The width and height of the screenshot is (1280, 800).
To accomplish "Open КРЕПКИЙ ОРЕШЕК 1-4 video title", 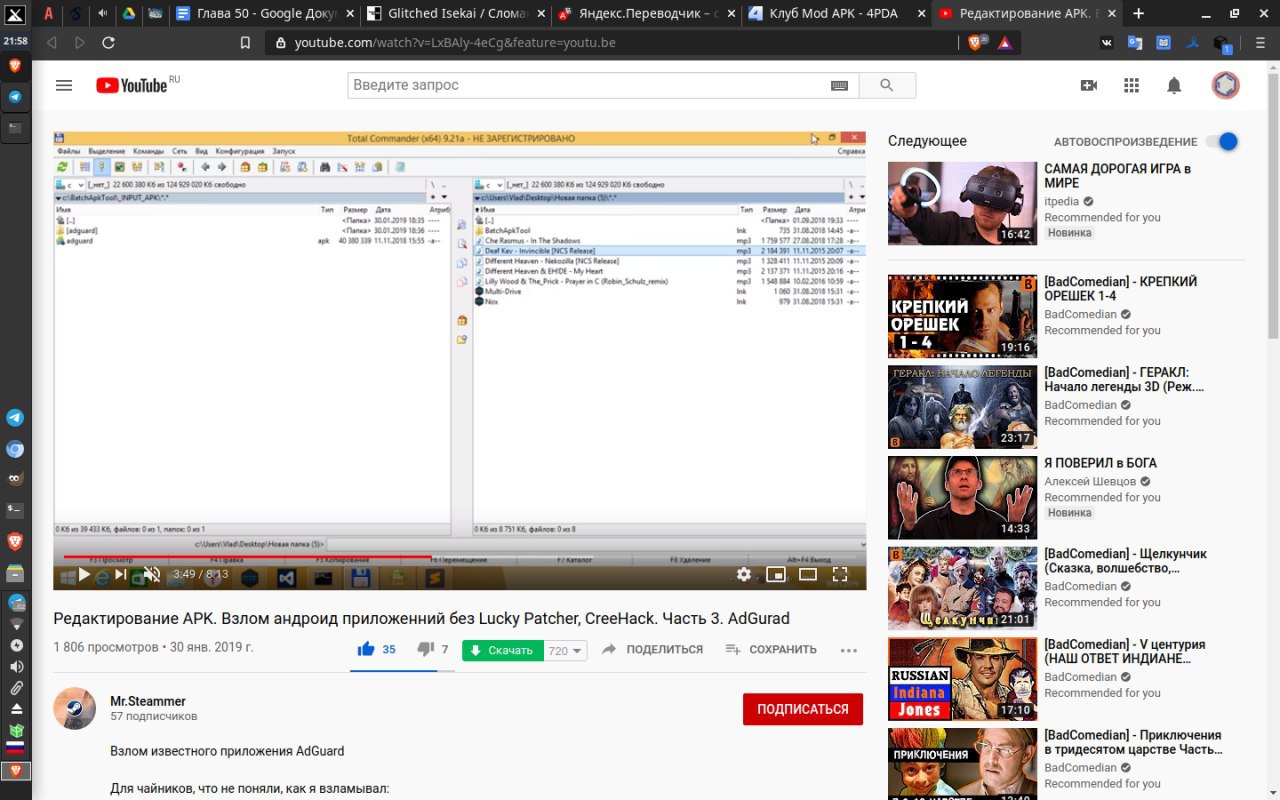I will click(1120, 289).
